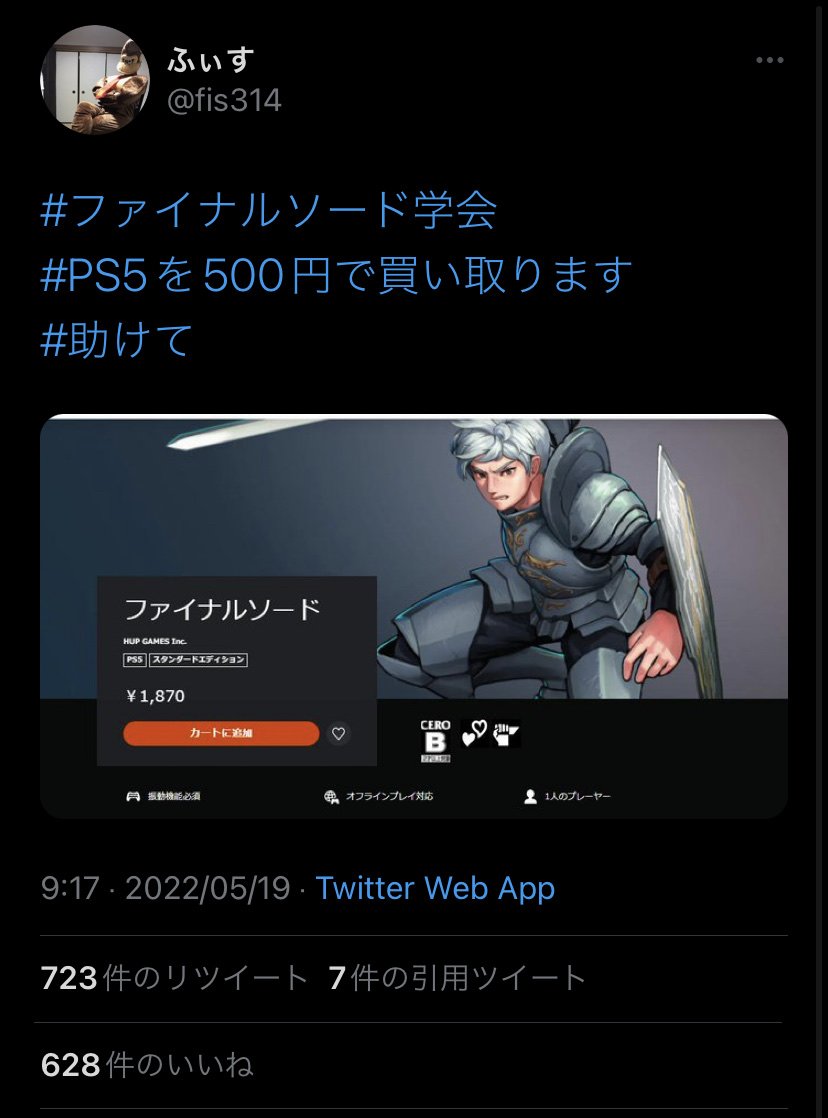
Task: Toggle the heart wishlist icon beside cart button
Action: pos(339,733)
